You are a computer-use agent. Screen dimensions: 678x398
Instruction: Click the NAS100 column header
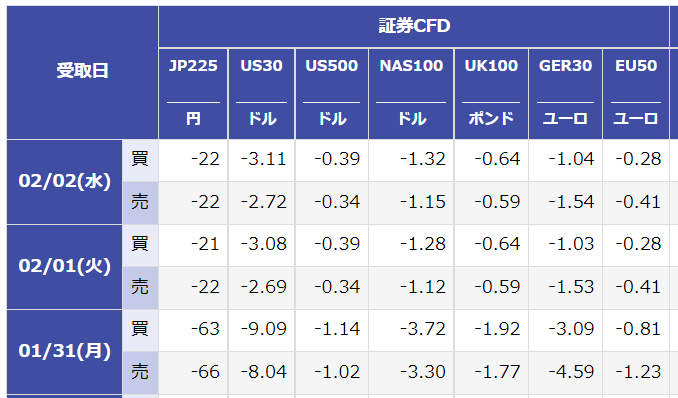[411, 94]
